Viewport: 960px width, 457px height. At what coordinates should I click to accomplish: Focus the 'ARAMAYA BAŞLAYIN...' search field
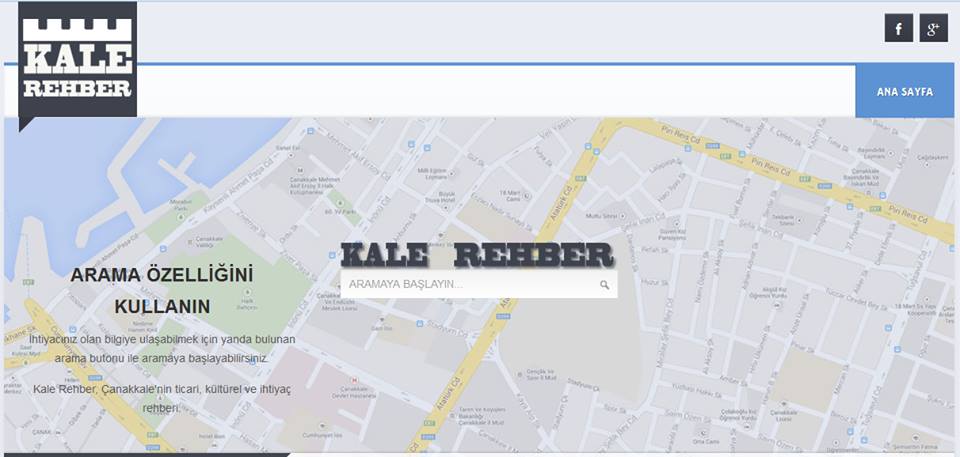coord(479,284)
